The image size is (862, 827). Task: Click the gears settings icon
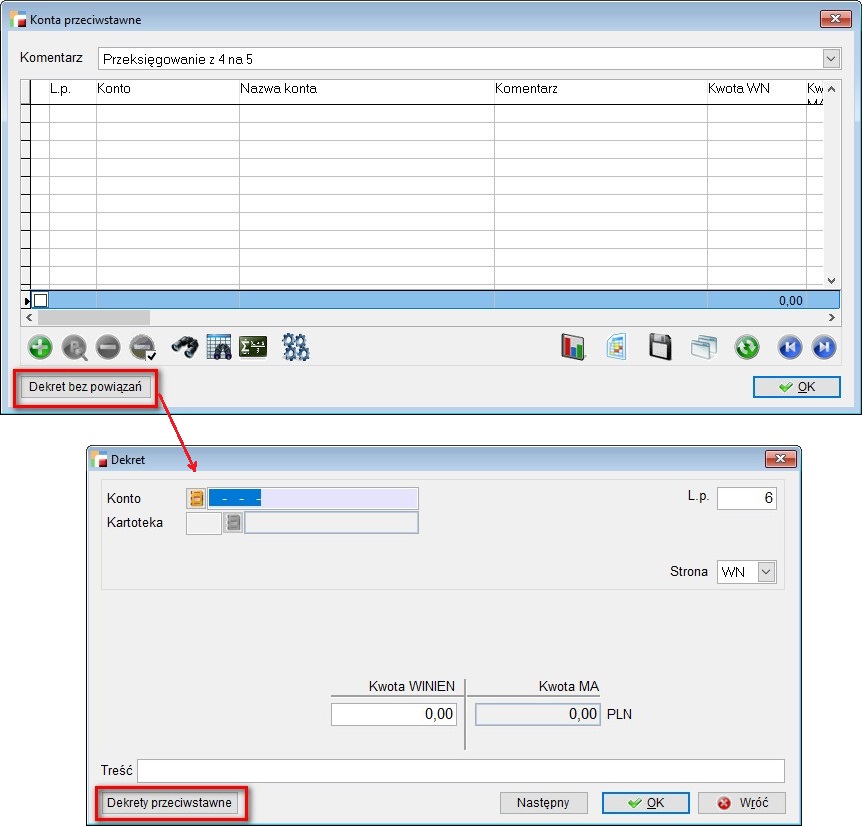point(296,347)
